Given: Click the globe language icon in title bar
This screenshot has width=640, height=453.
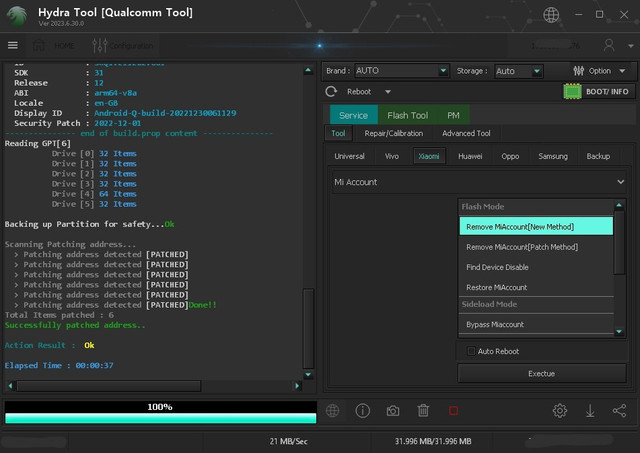Looking at the screenshot, I should (551, 15).
